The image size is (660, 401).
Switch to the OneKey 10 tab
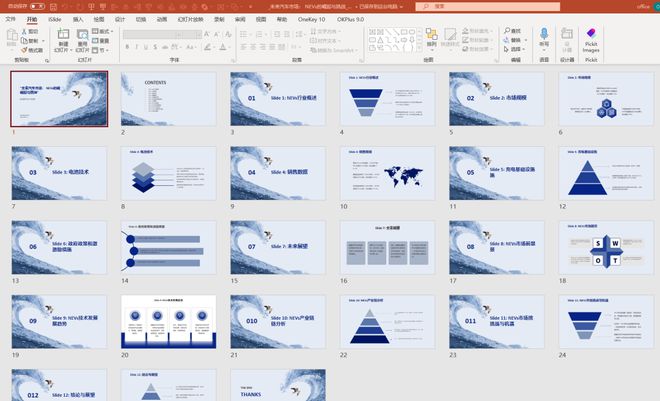click(x=311, y=19)
